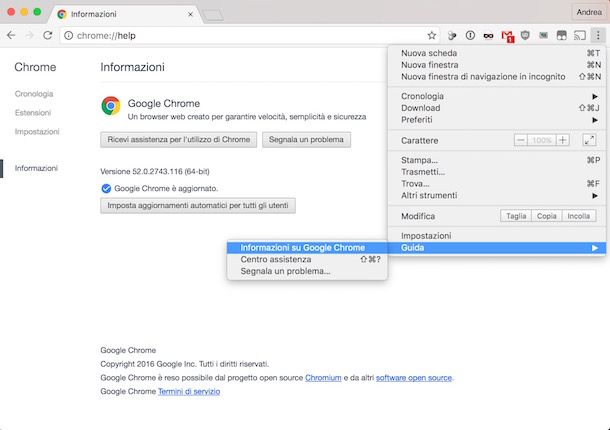Expand the Cronologia submenu
Screen dimensions: 610x430
[497, 96]
